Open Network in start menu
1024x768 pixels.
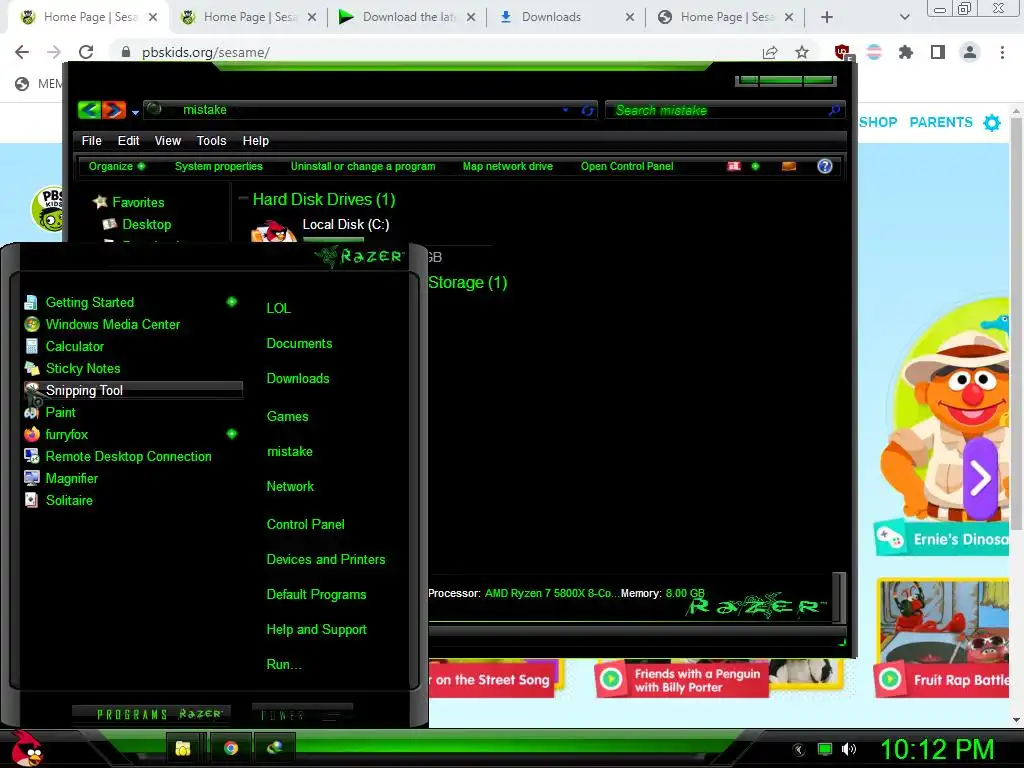coord(290,487)
